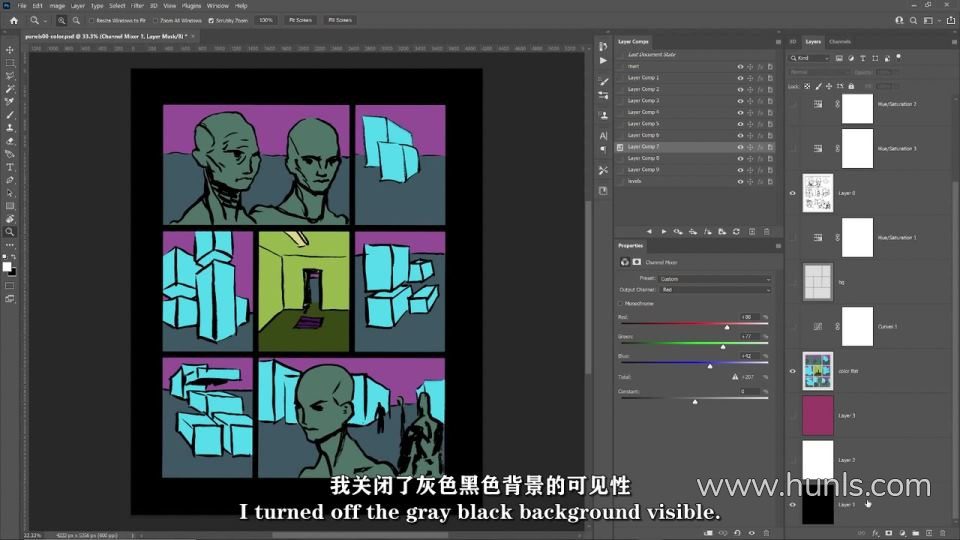Apply next layer comp arrow
The width and height of the screenshot is (960, 540).
coord(664,232)
